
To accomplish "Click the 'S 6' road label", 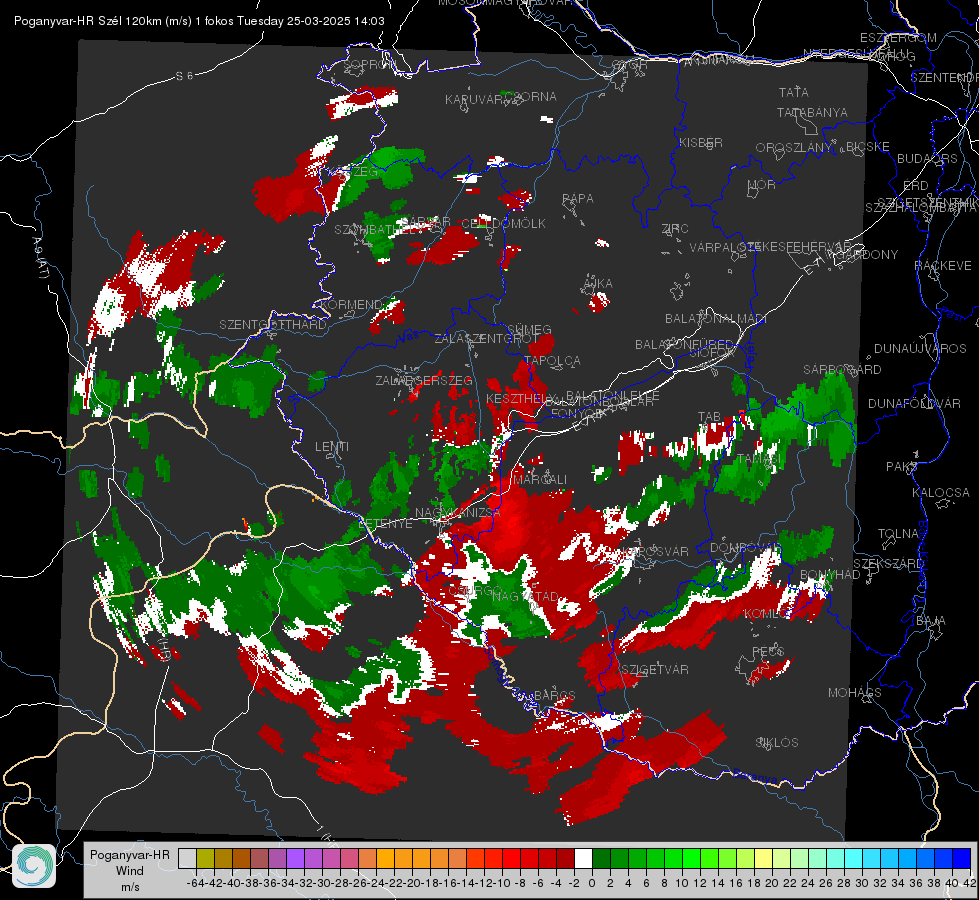I will point(184,76).
